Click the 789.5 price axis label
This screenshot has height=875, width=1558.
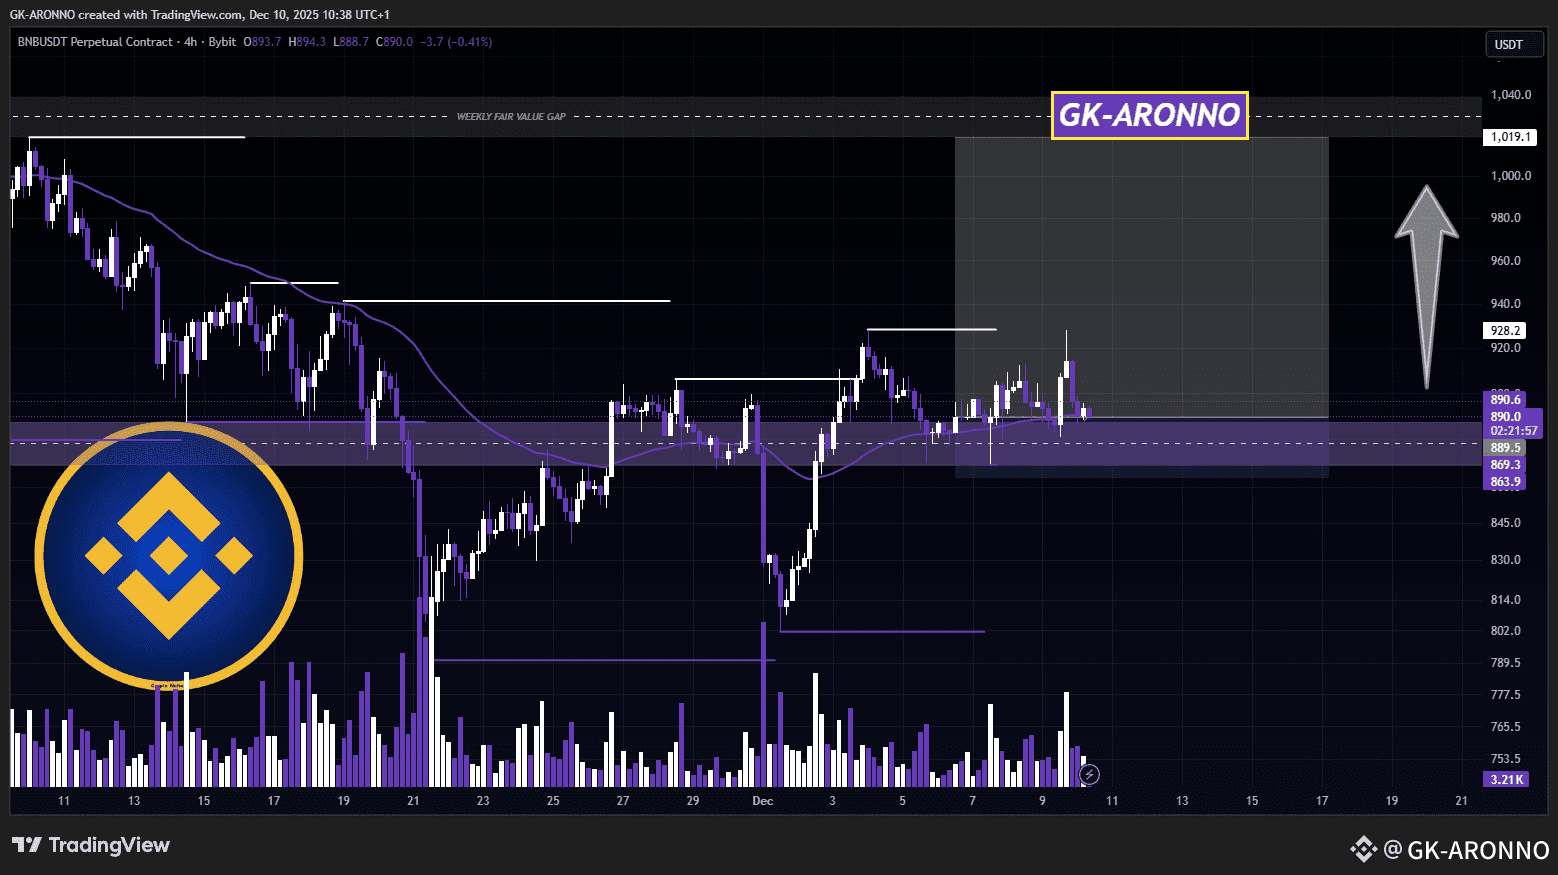[1506, 663]
